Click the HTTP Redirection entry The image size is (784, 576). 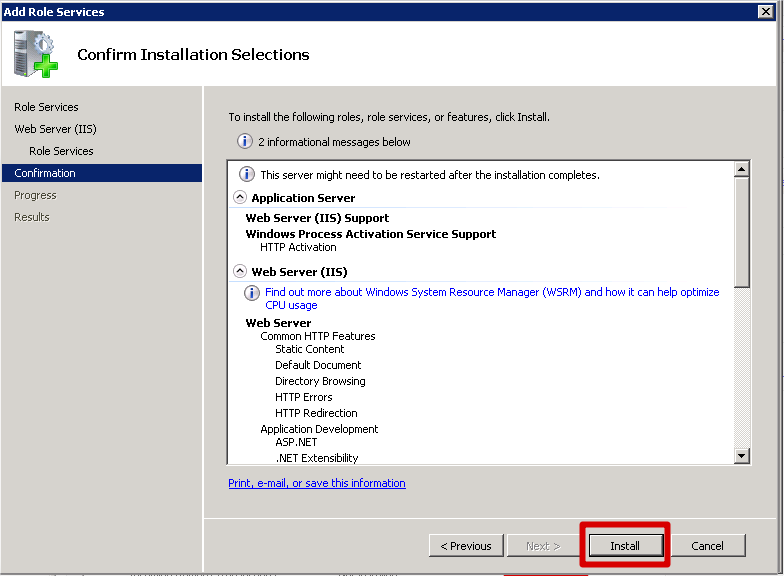(316, 413)
